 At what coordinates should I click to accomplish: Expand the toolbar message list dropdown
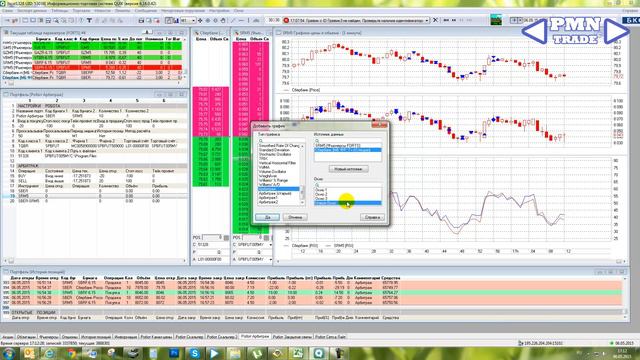[x=427, y=20]
